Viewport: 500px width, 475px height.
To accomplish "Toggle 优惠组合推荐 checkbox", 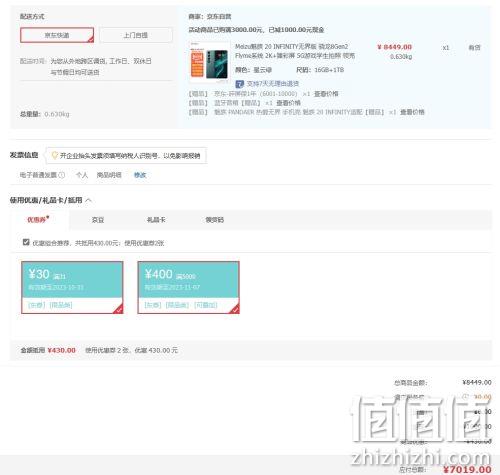I will [x=26, y=242].
